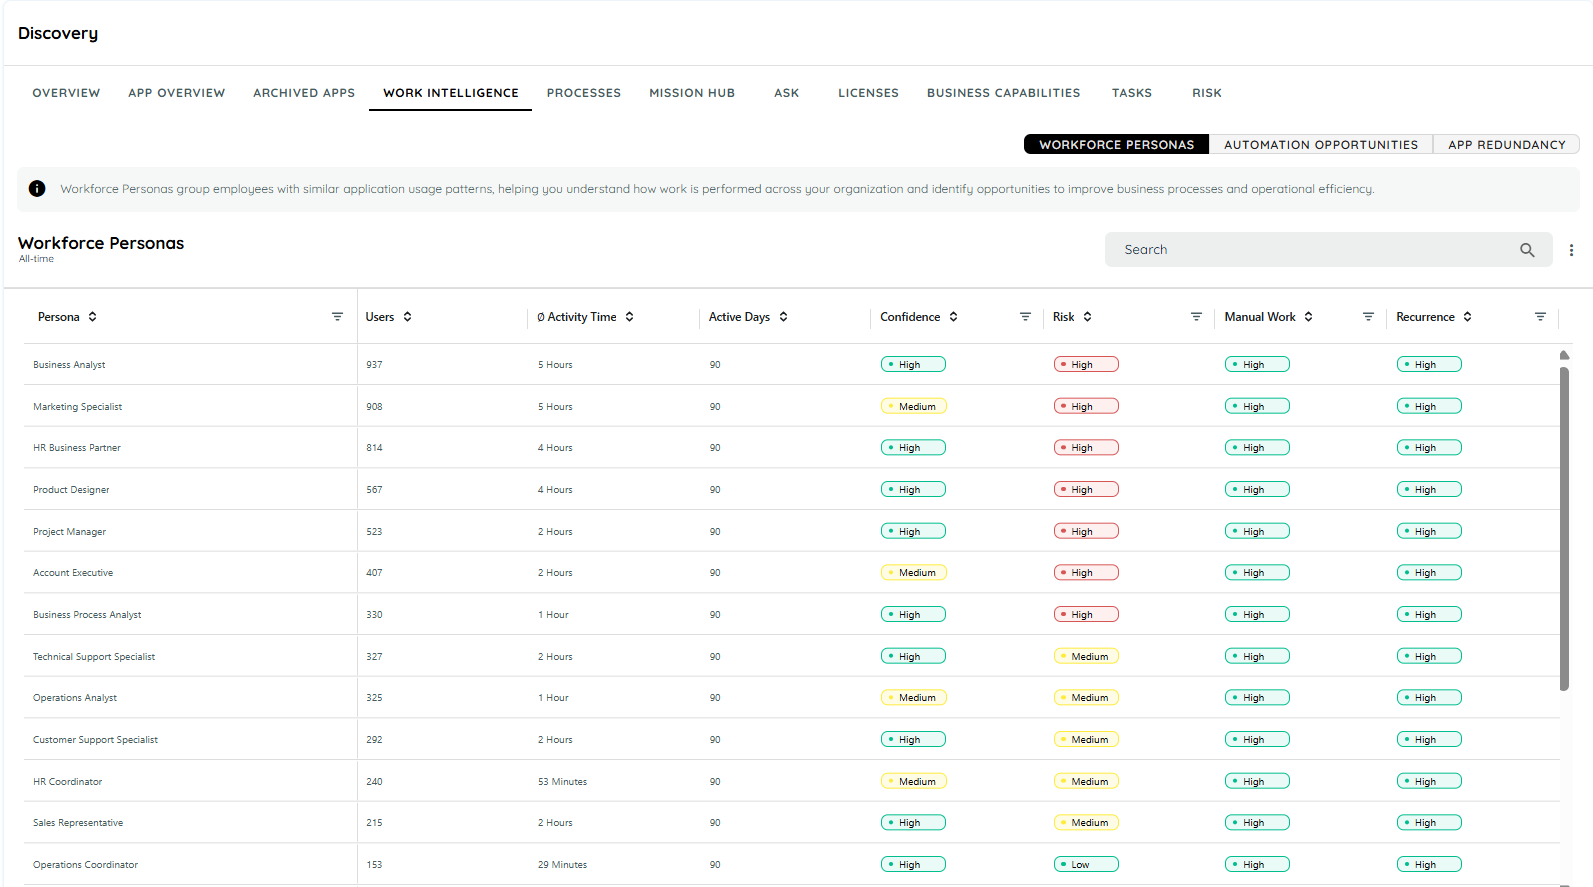
Task: Select the Workforce Personas view toggle
Action: pyautogui.click(x=1116, y=145)
